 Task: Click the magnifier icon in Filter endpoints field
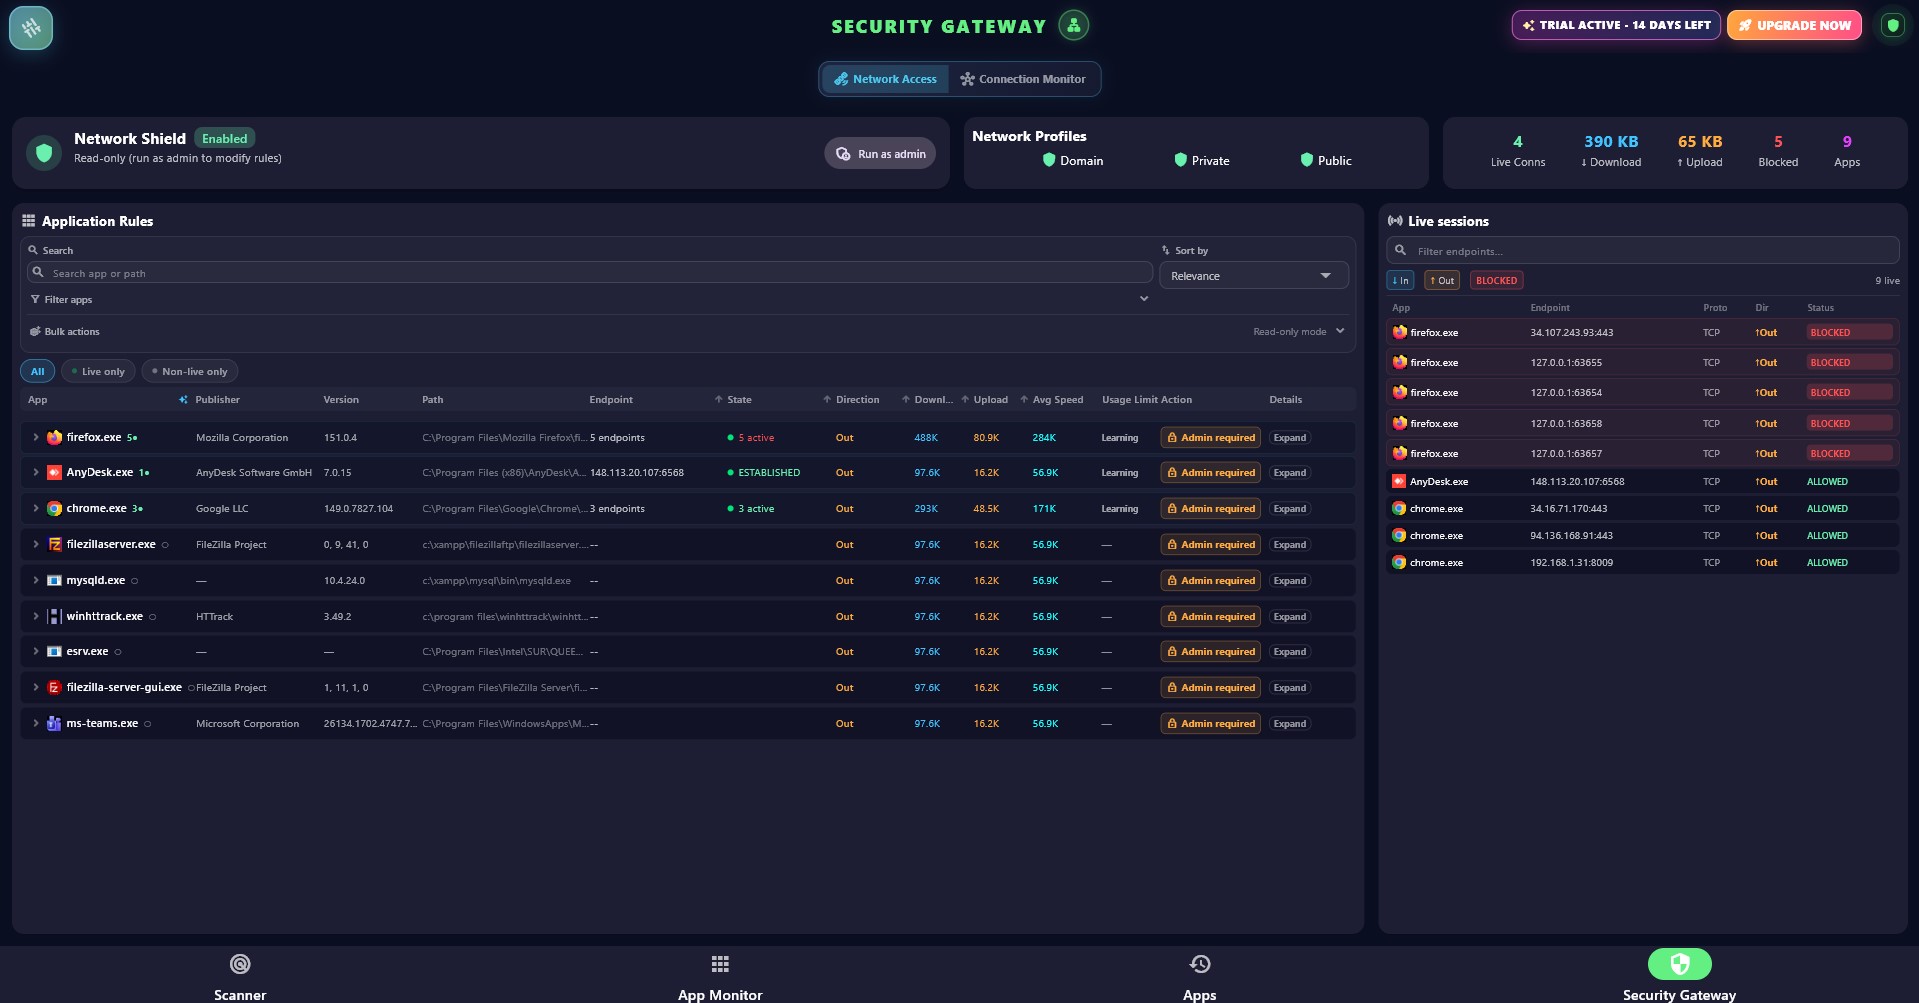(x=1401, y=250)
